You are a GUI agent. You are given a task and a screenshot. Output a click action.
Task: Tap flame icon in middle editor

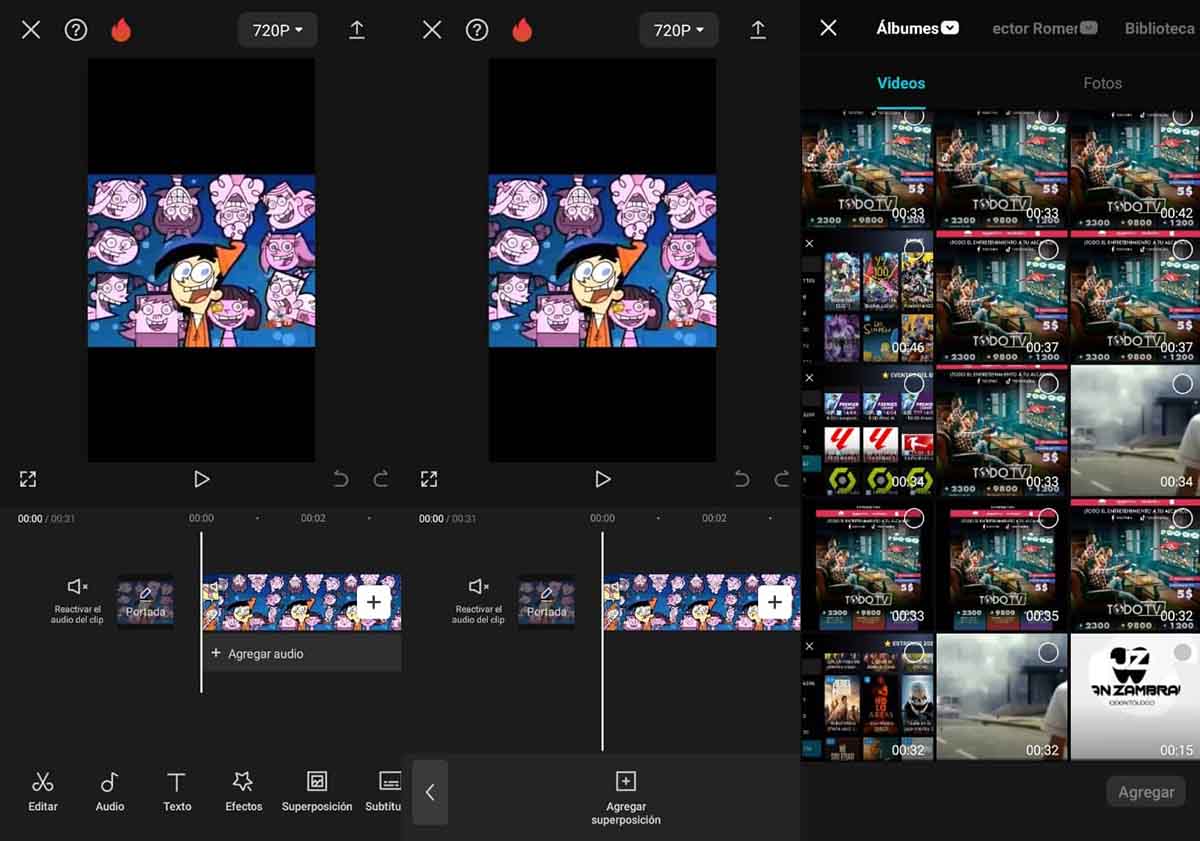(522, 30)
